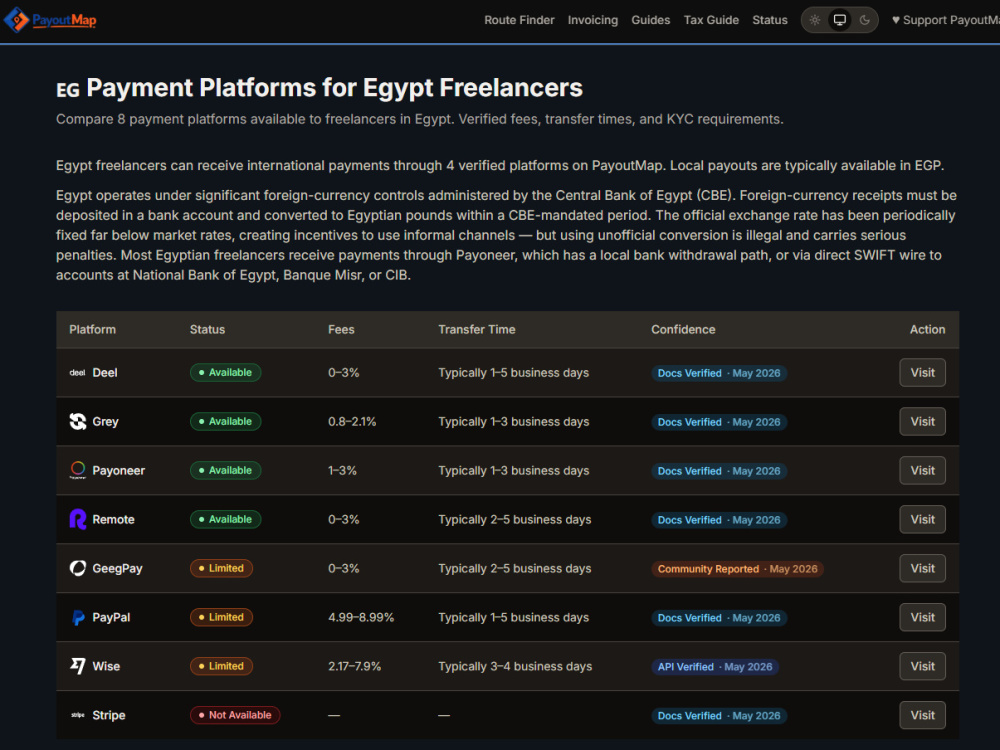This screenshot has width=1000, height=750.
Task: Open Route Finder in the nav bar
Action: [x=519, y=20]
